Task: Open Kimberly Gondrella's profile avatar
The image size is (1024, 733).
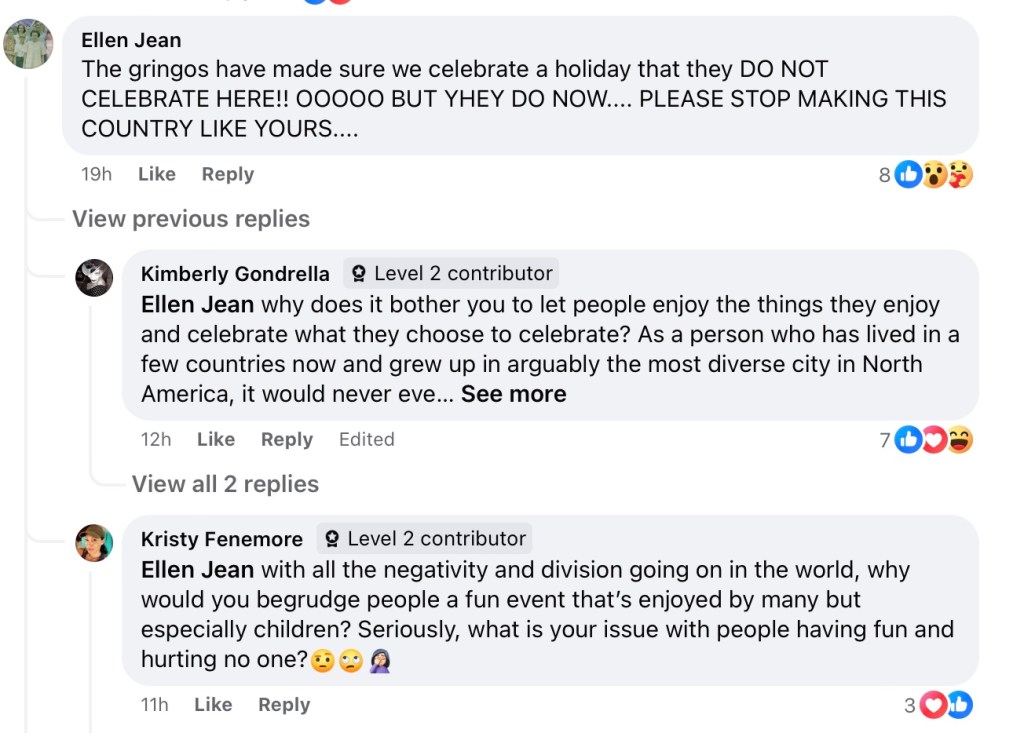Action: point(94,278)
